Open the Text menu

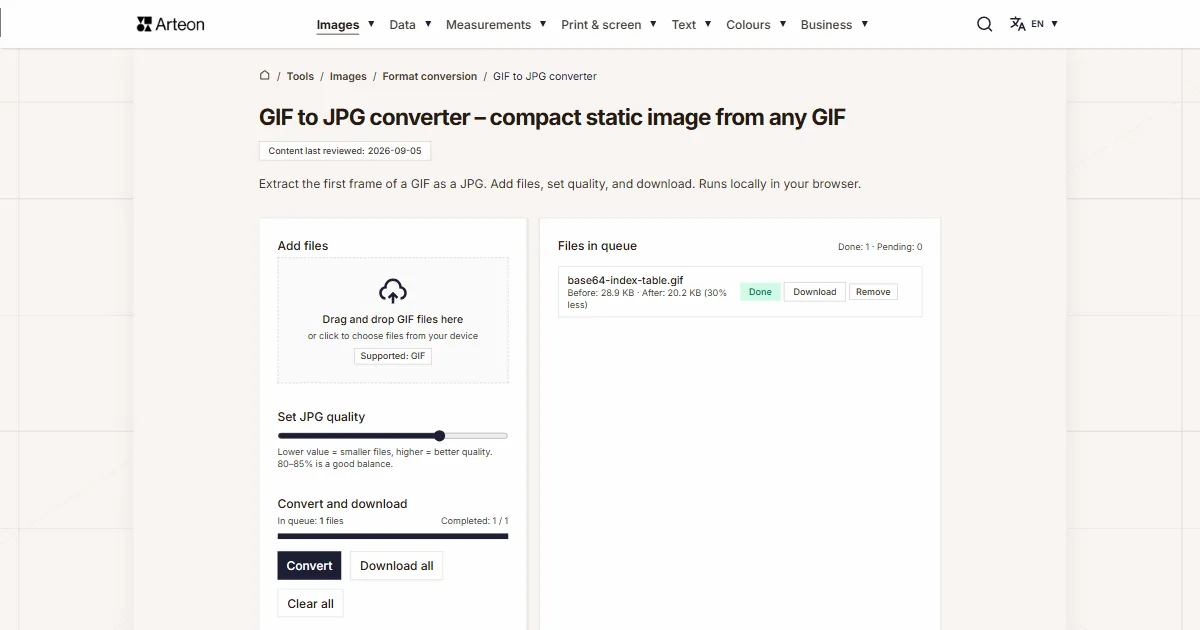pyautogui.click(x=684, y=25)
